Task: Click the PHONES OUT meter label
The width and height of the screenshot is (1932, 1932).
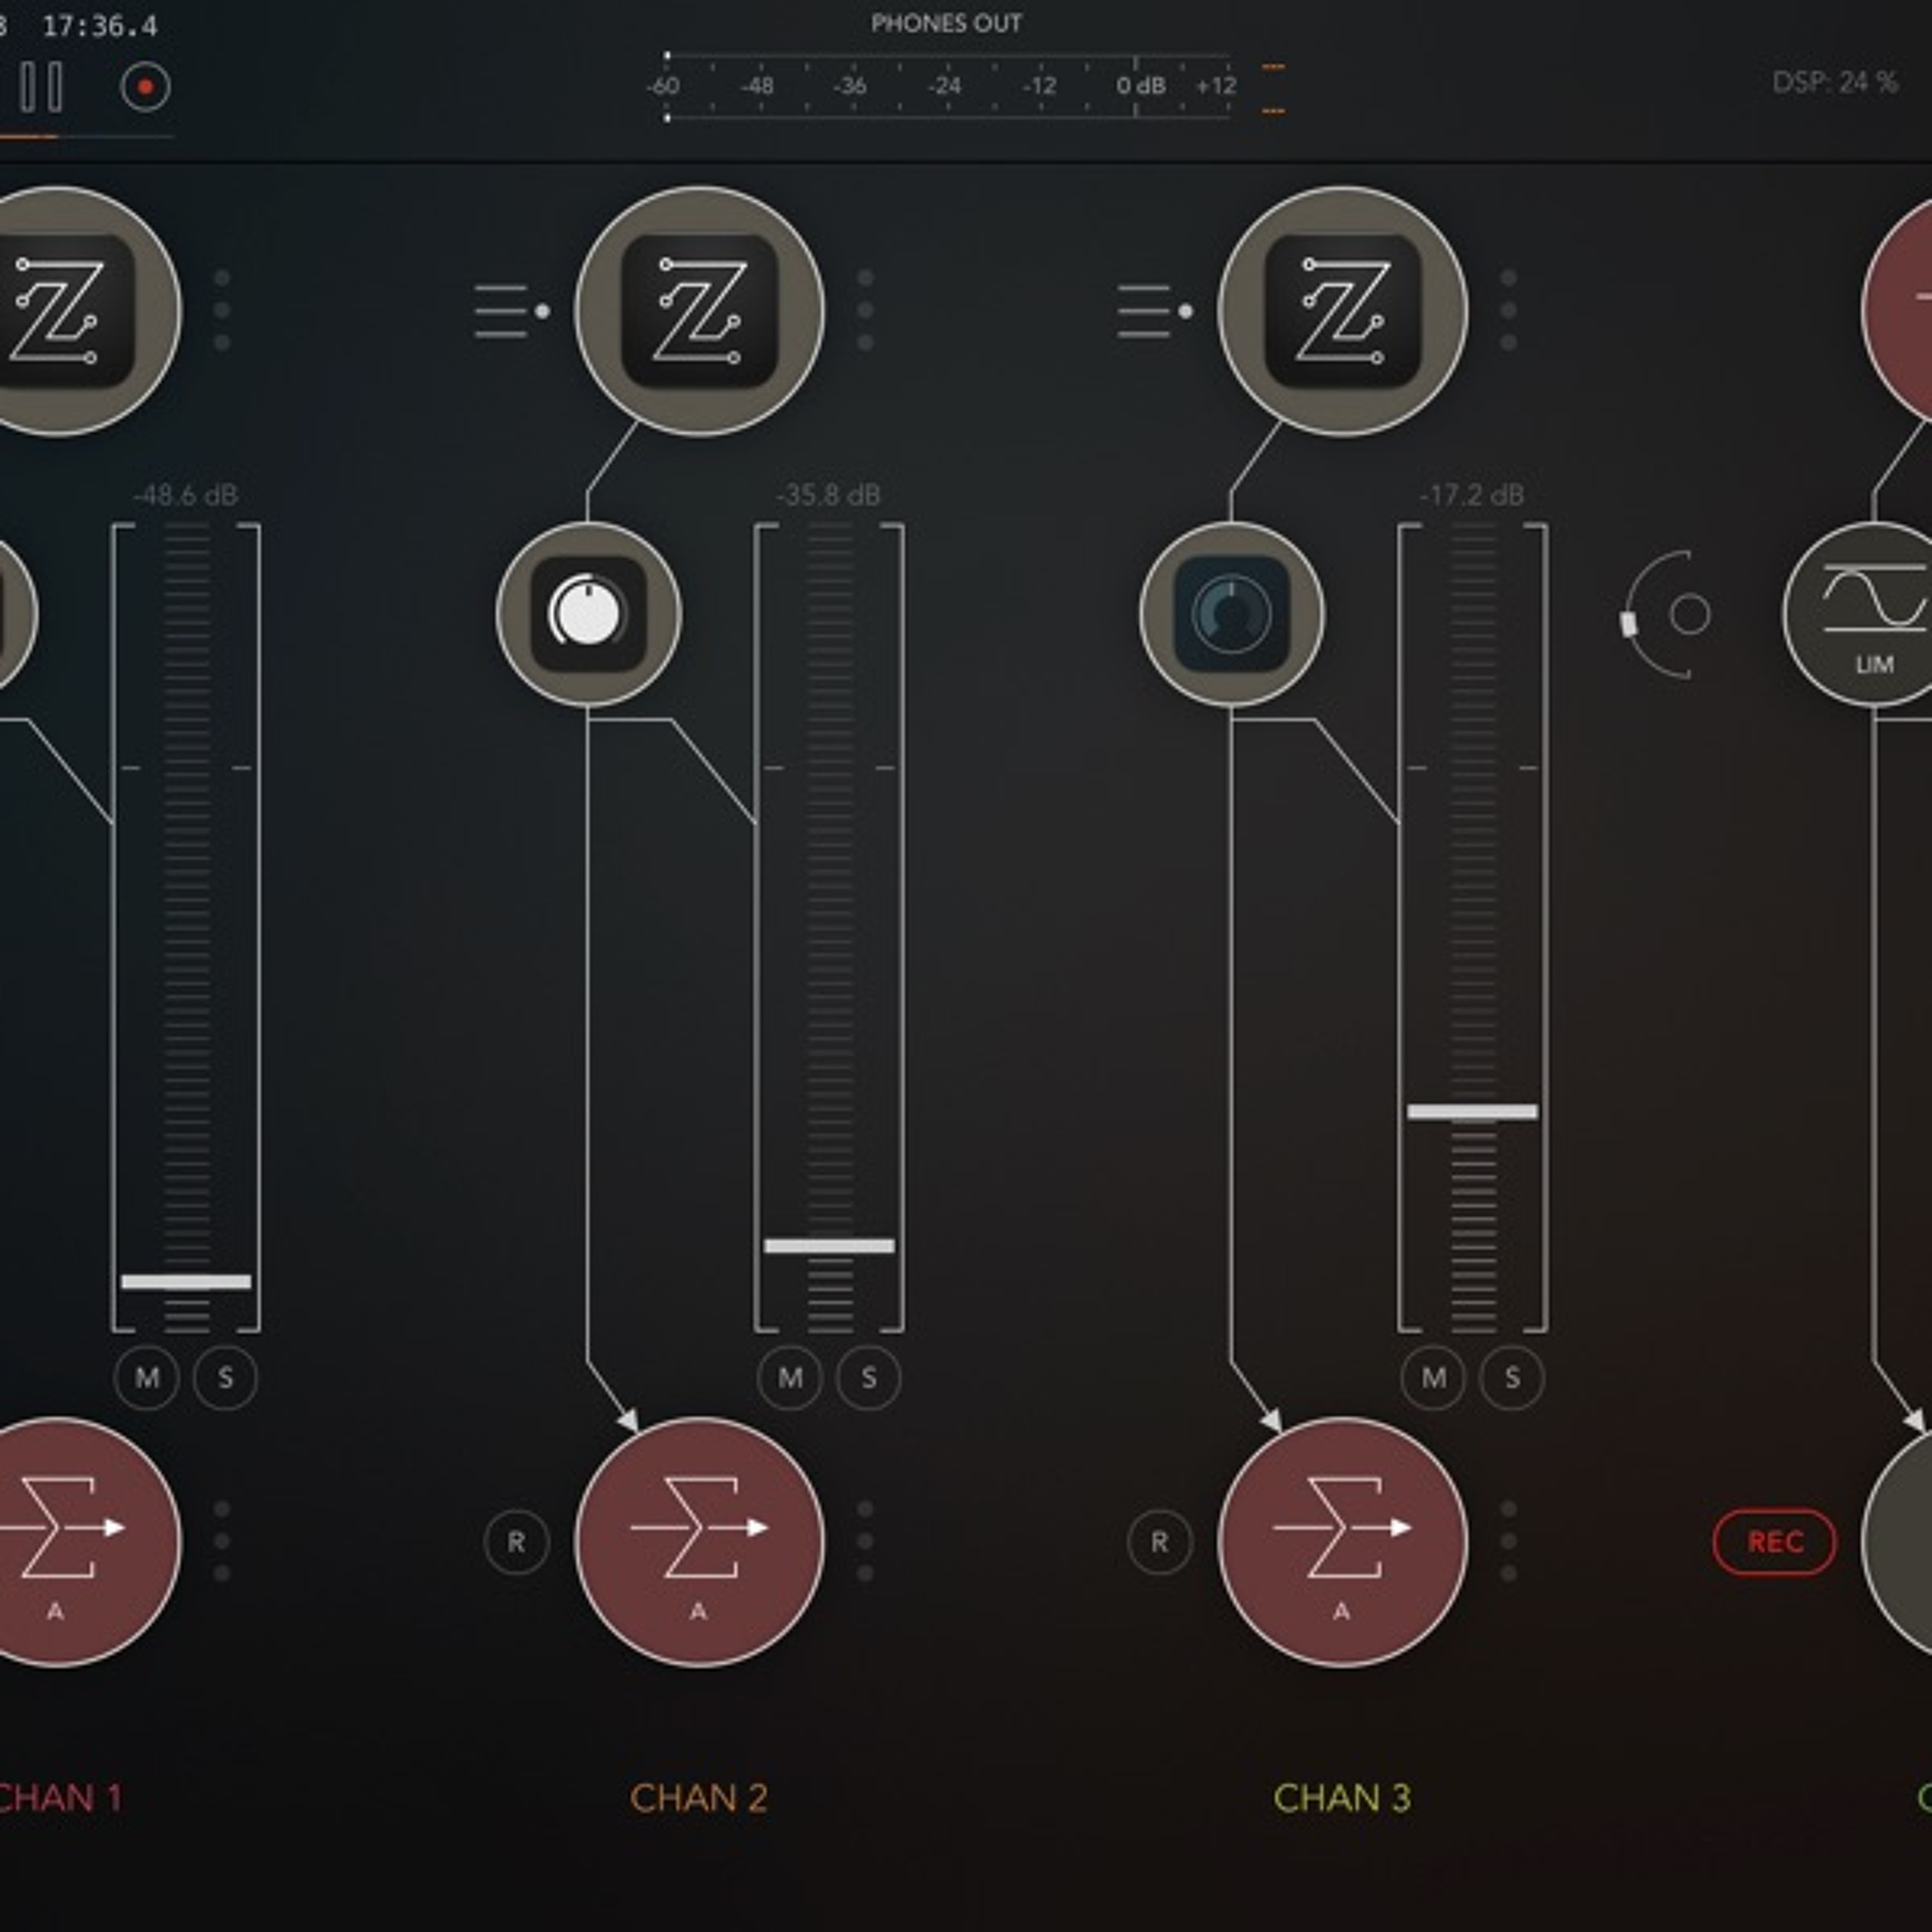Action: 946,24
